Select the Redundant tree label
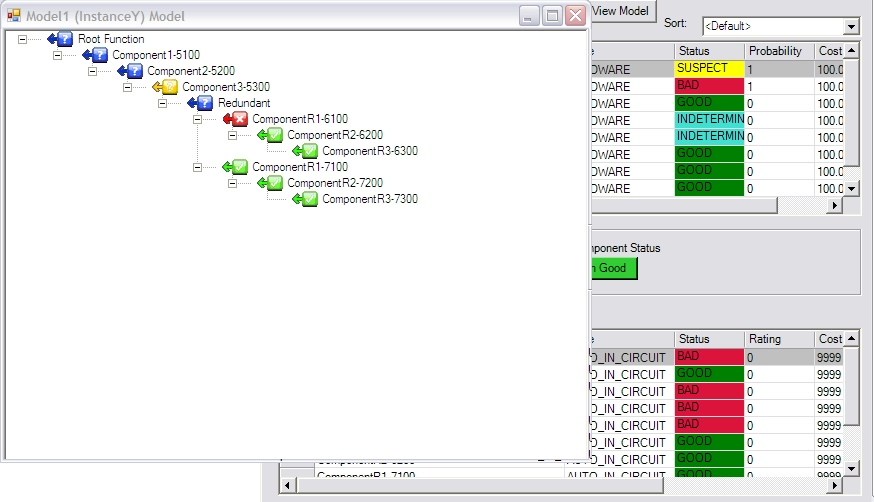This screenshot has height=502, width=874. [244, 103]
